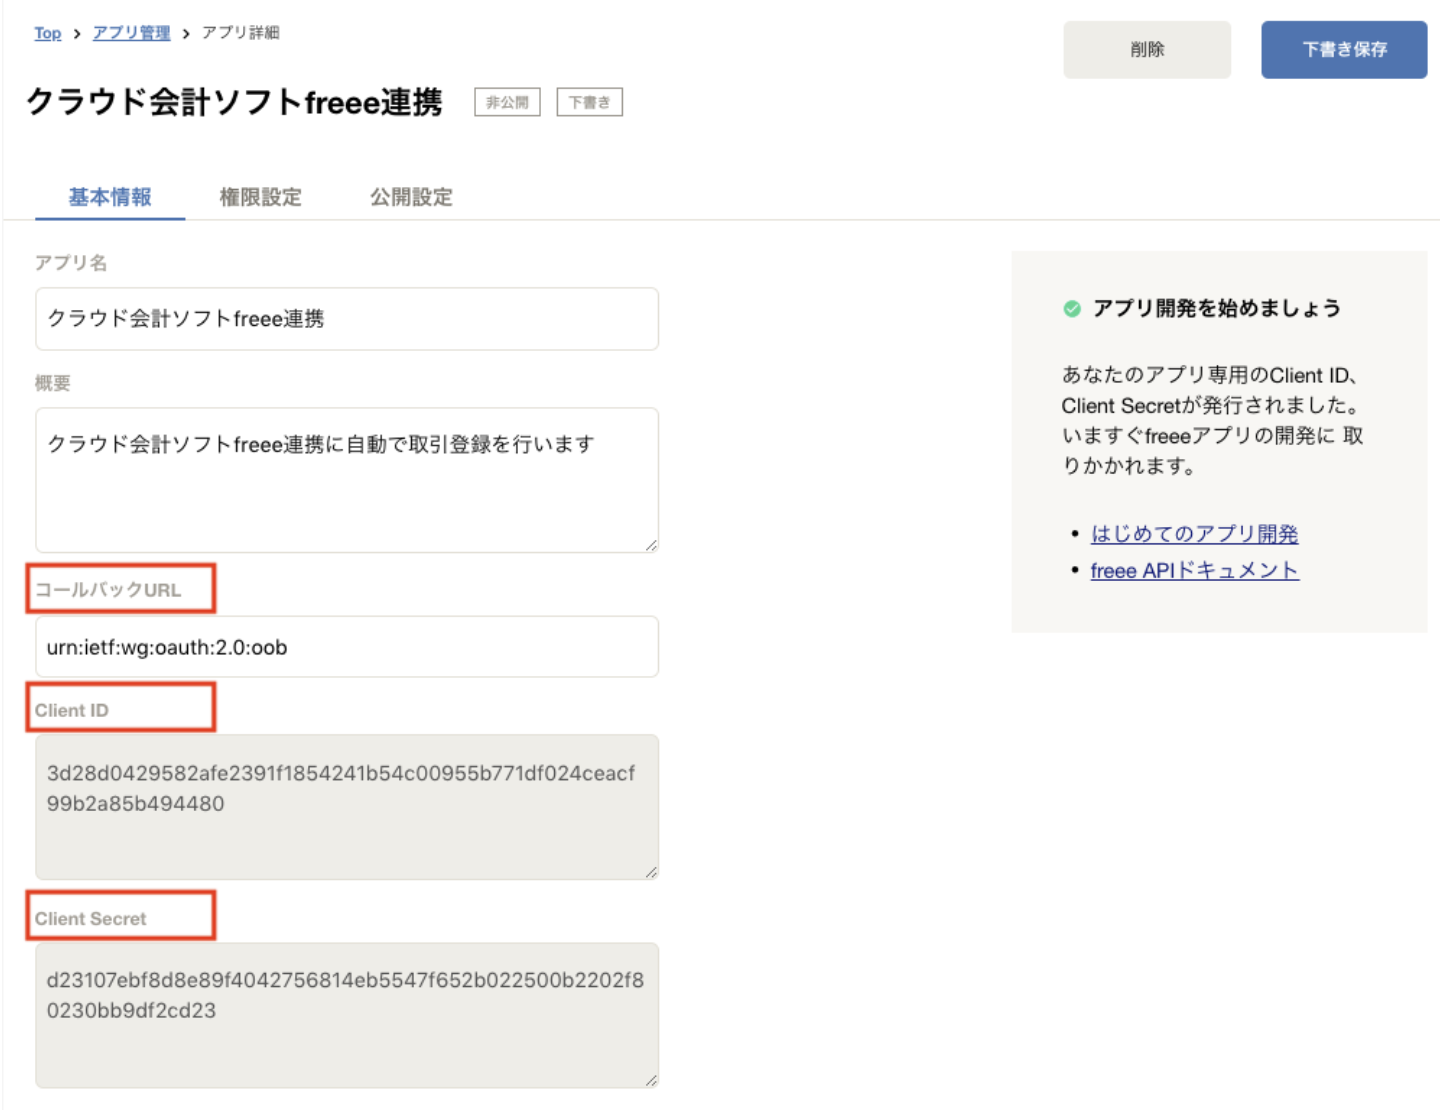
Task: Open the freee APIドキュメント link
Action: click(x=1194, y=571)
